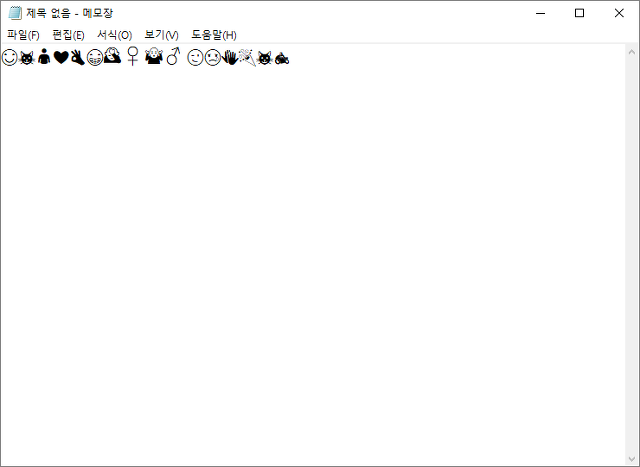Minimize the 메모장 window
Image resolution: width=640 pixels, height=467 pixels.
pyautogui.click(x=540, y=13)
